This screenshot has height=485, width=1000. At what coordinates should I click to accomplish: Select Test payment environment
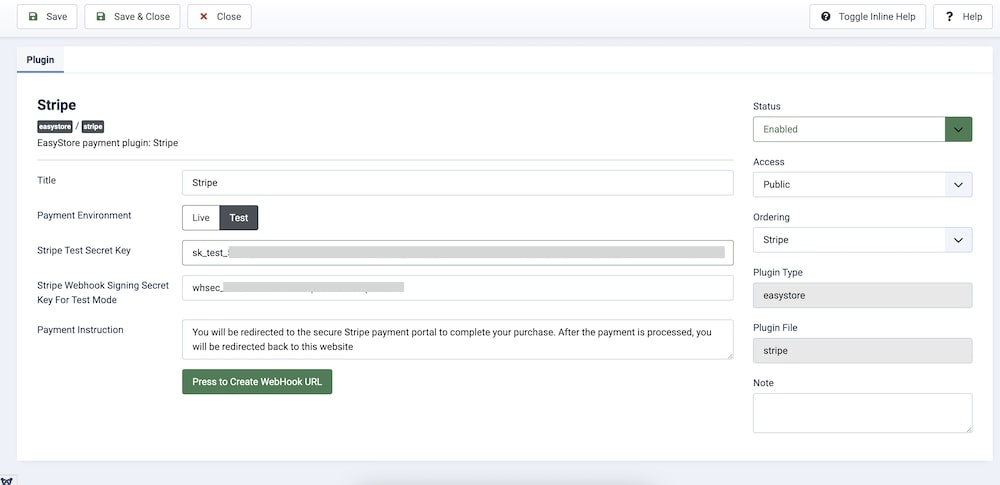pyautogui.click(x=239, y=218)
